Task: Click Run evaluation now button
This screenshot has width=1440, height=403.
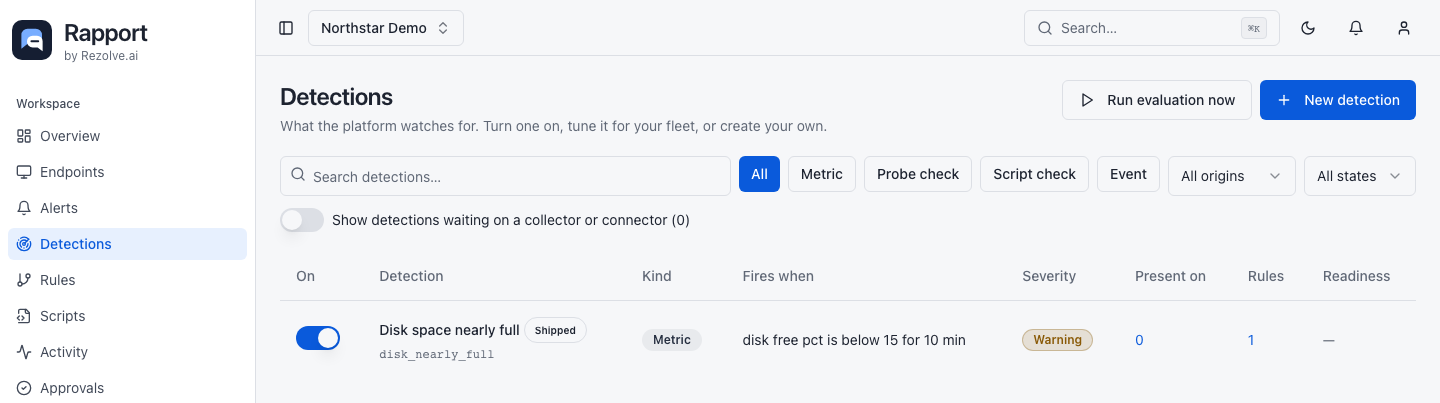Action: click(1157, 100)
